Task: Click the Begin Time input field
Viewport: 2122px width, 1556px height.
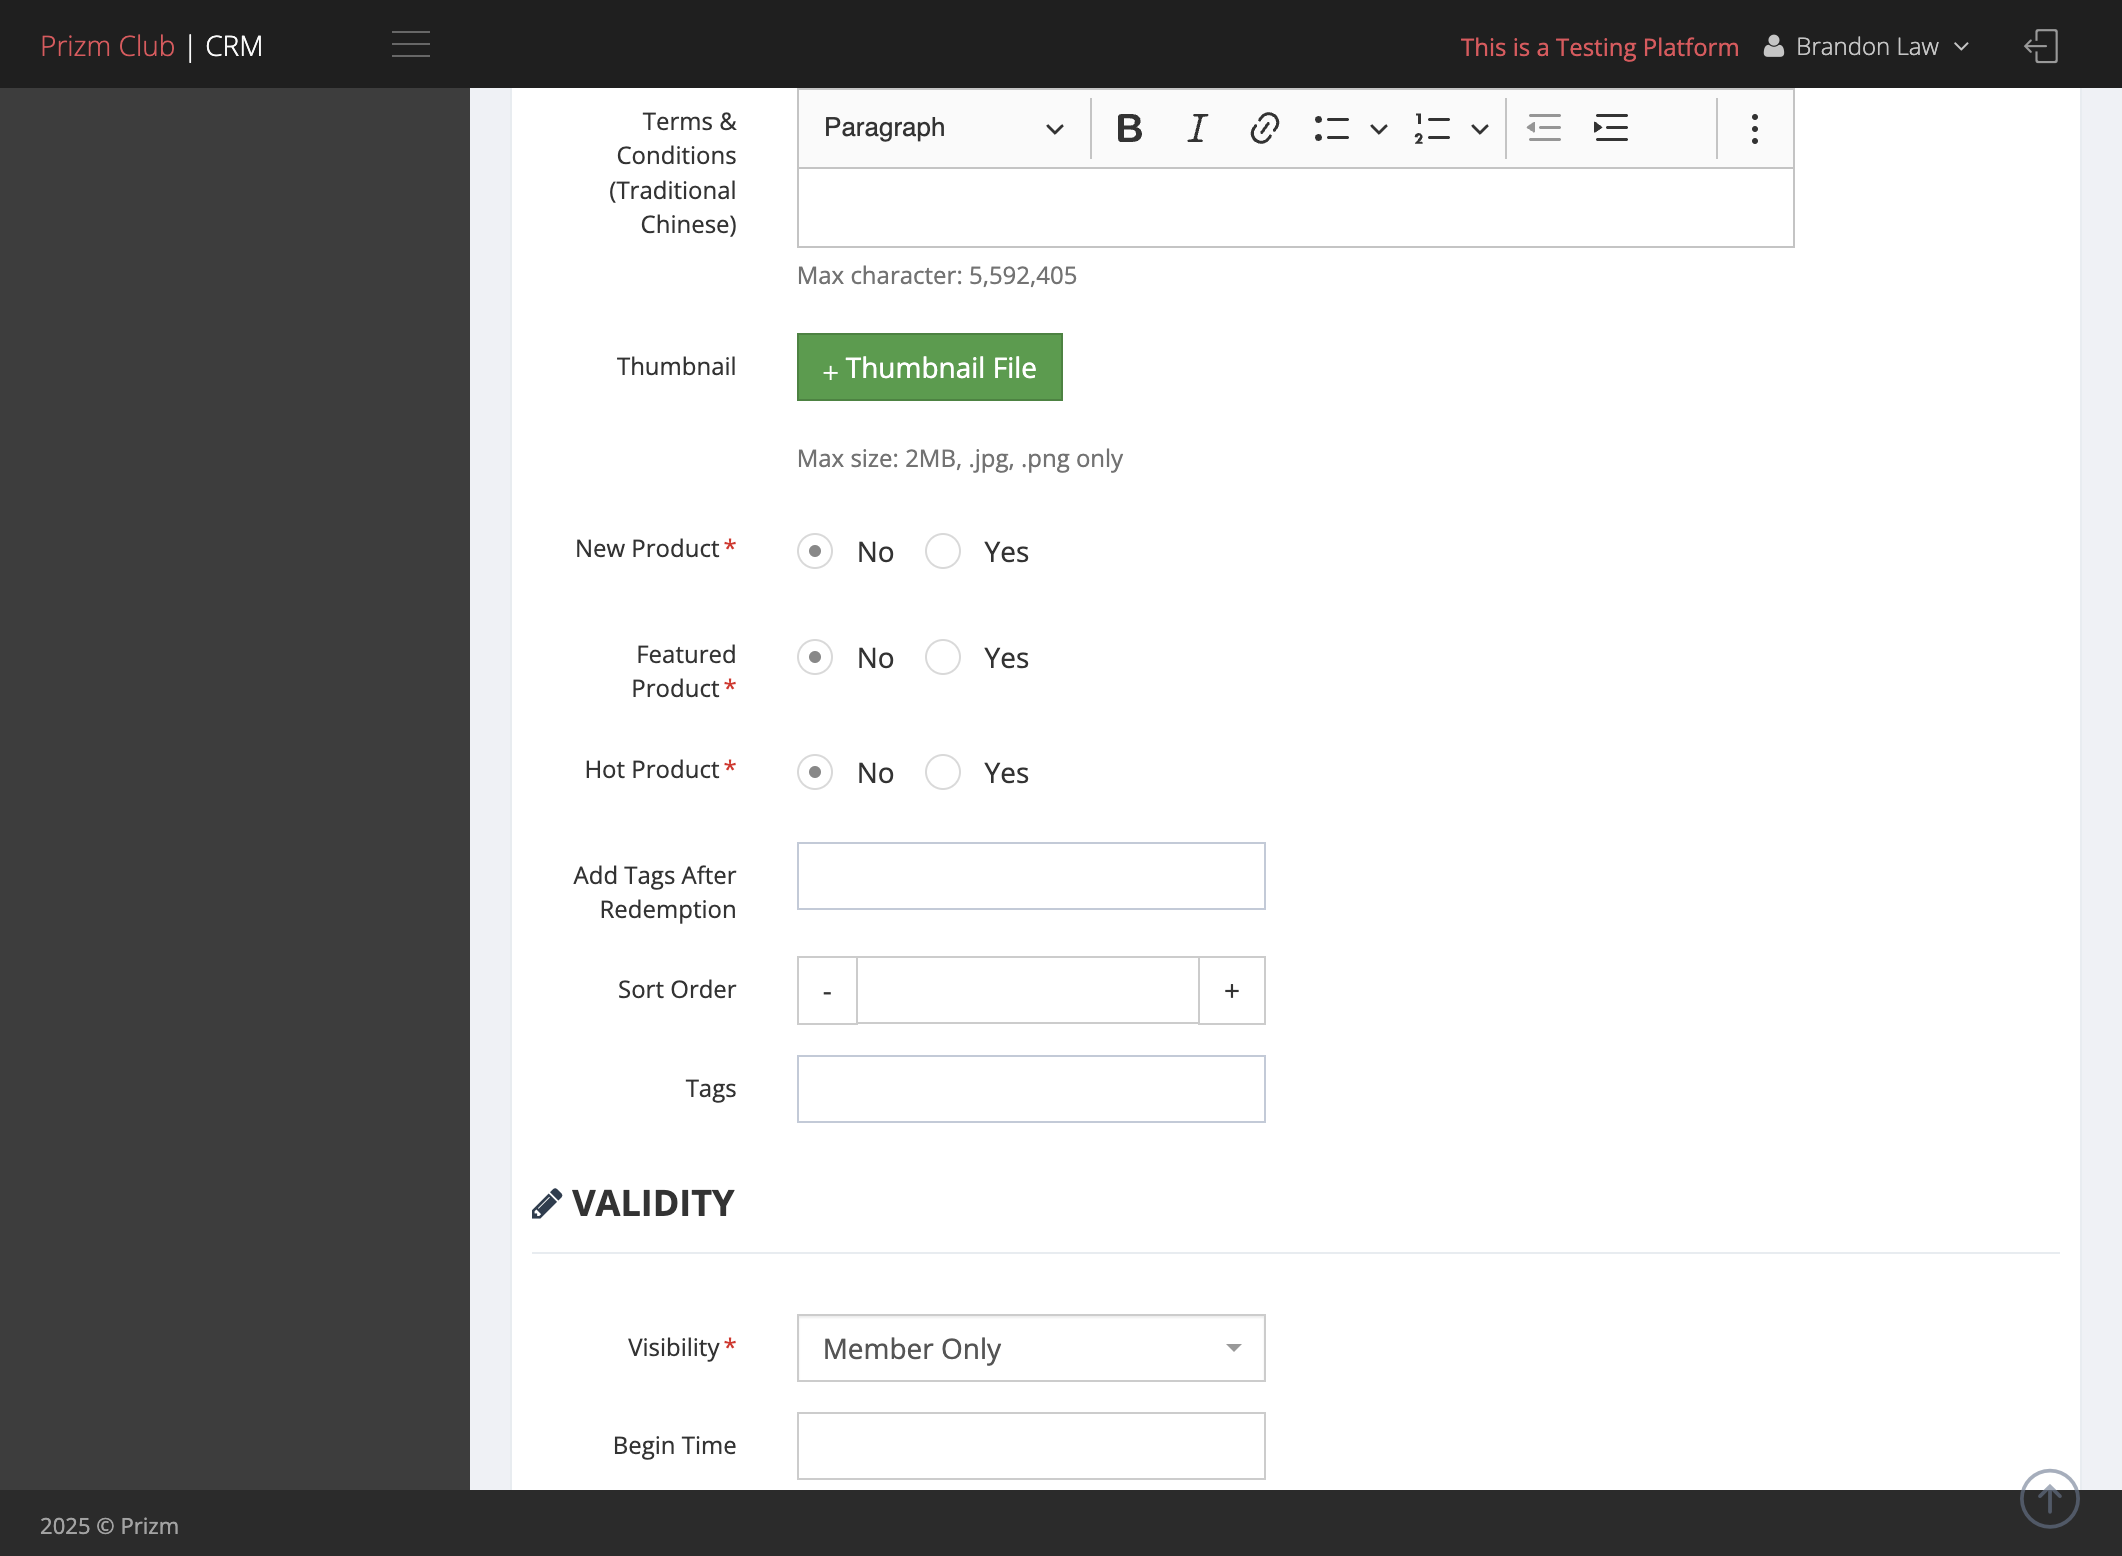Action: pos(1031,1446)
